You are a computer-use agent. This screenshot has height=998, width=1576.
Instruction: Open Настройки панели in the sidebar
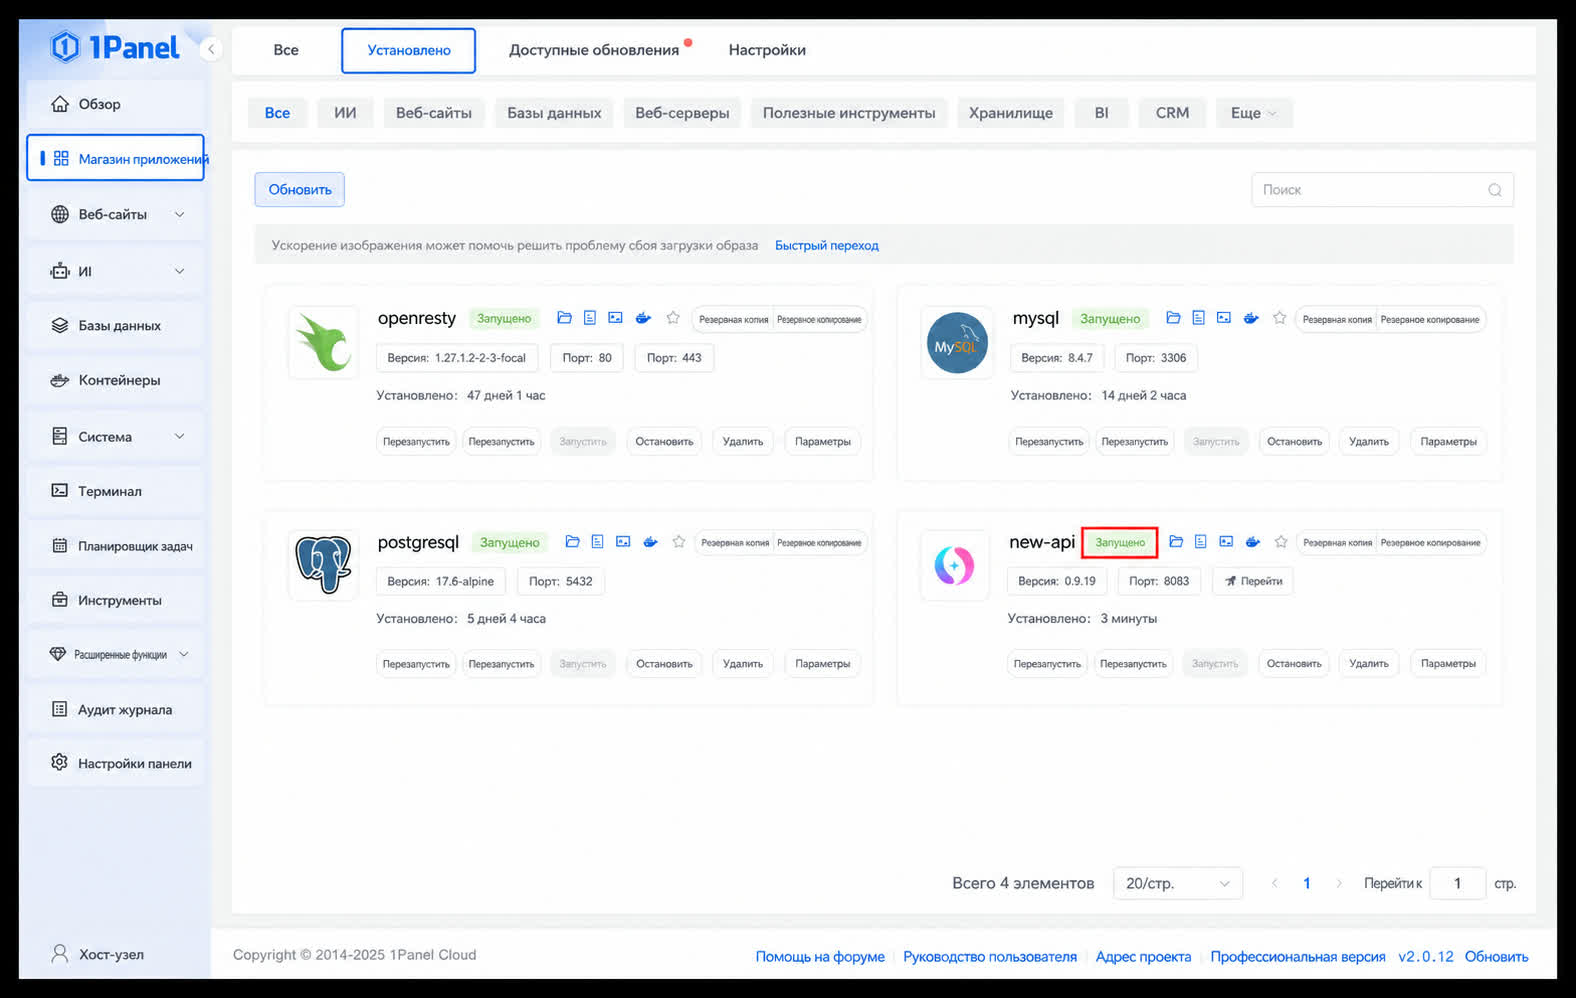pyautogui.click(x=116, y=763)
